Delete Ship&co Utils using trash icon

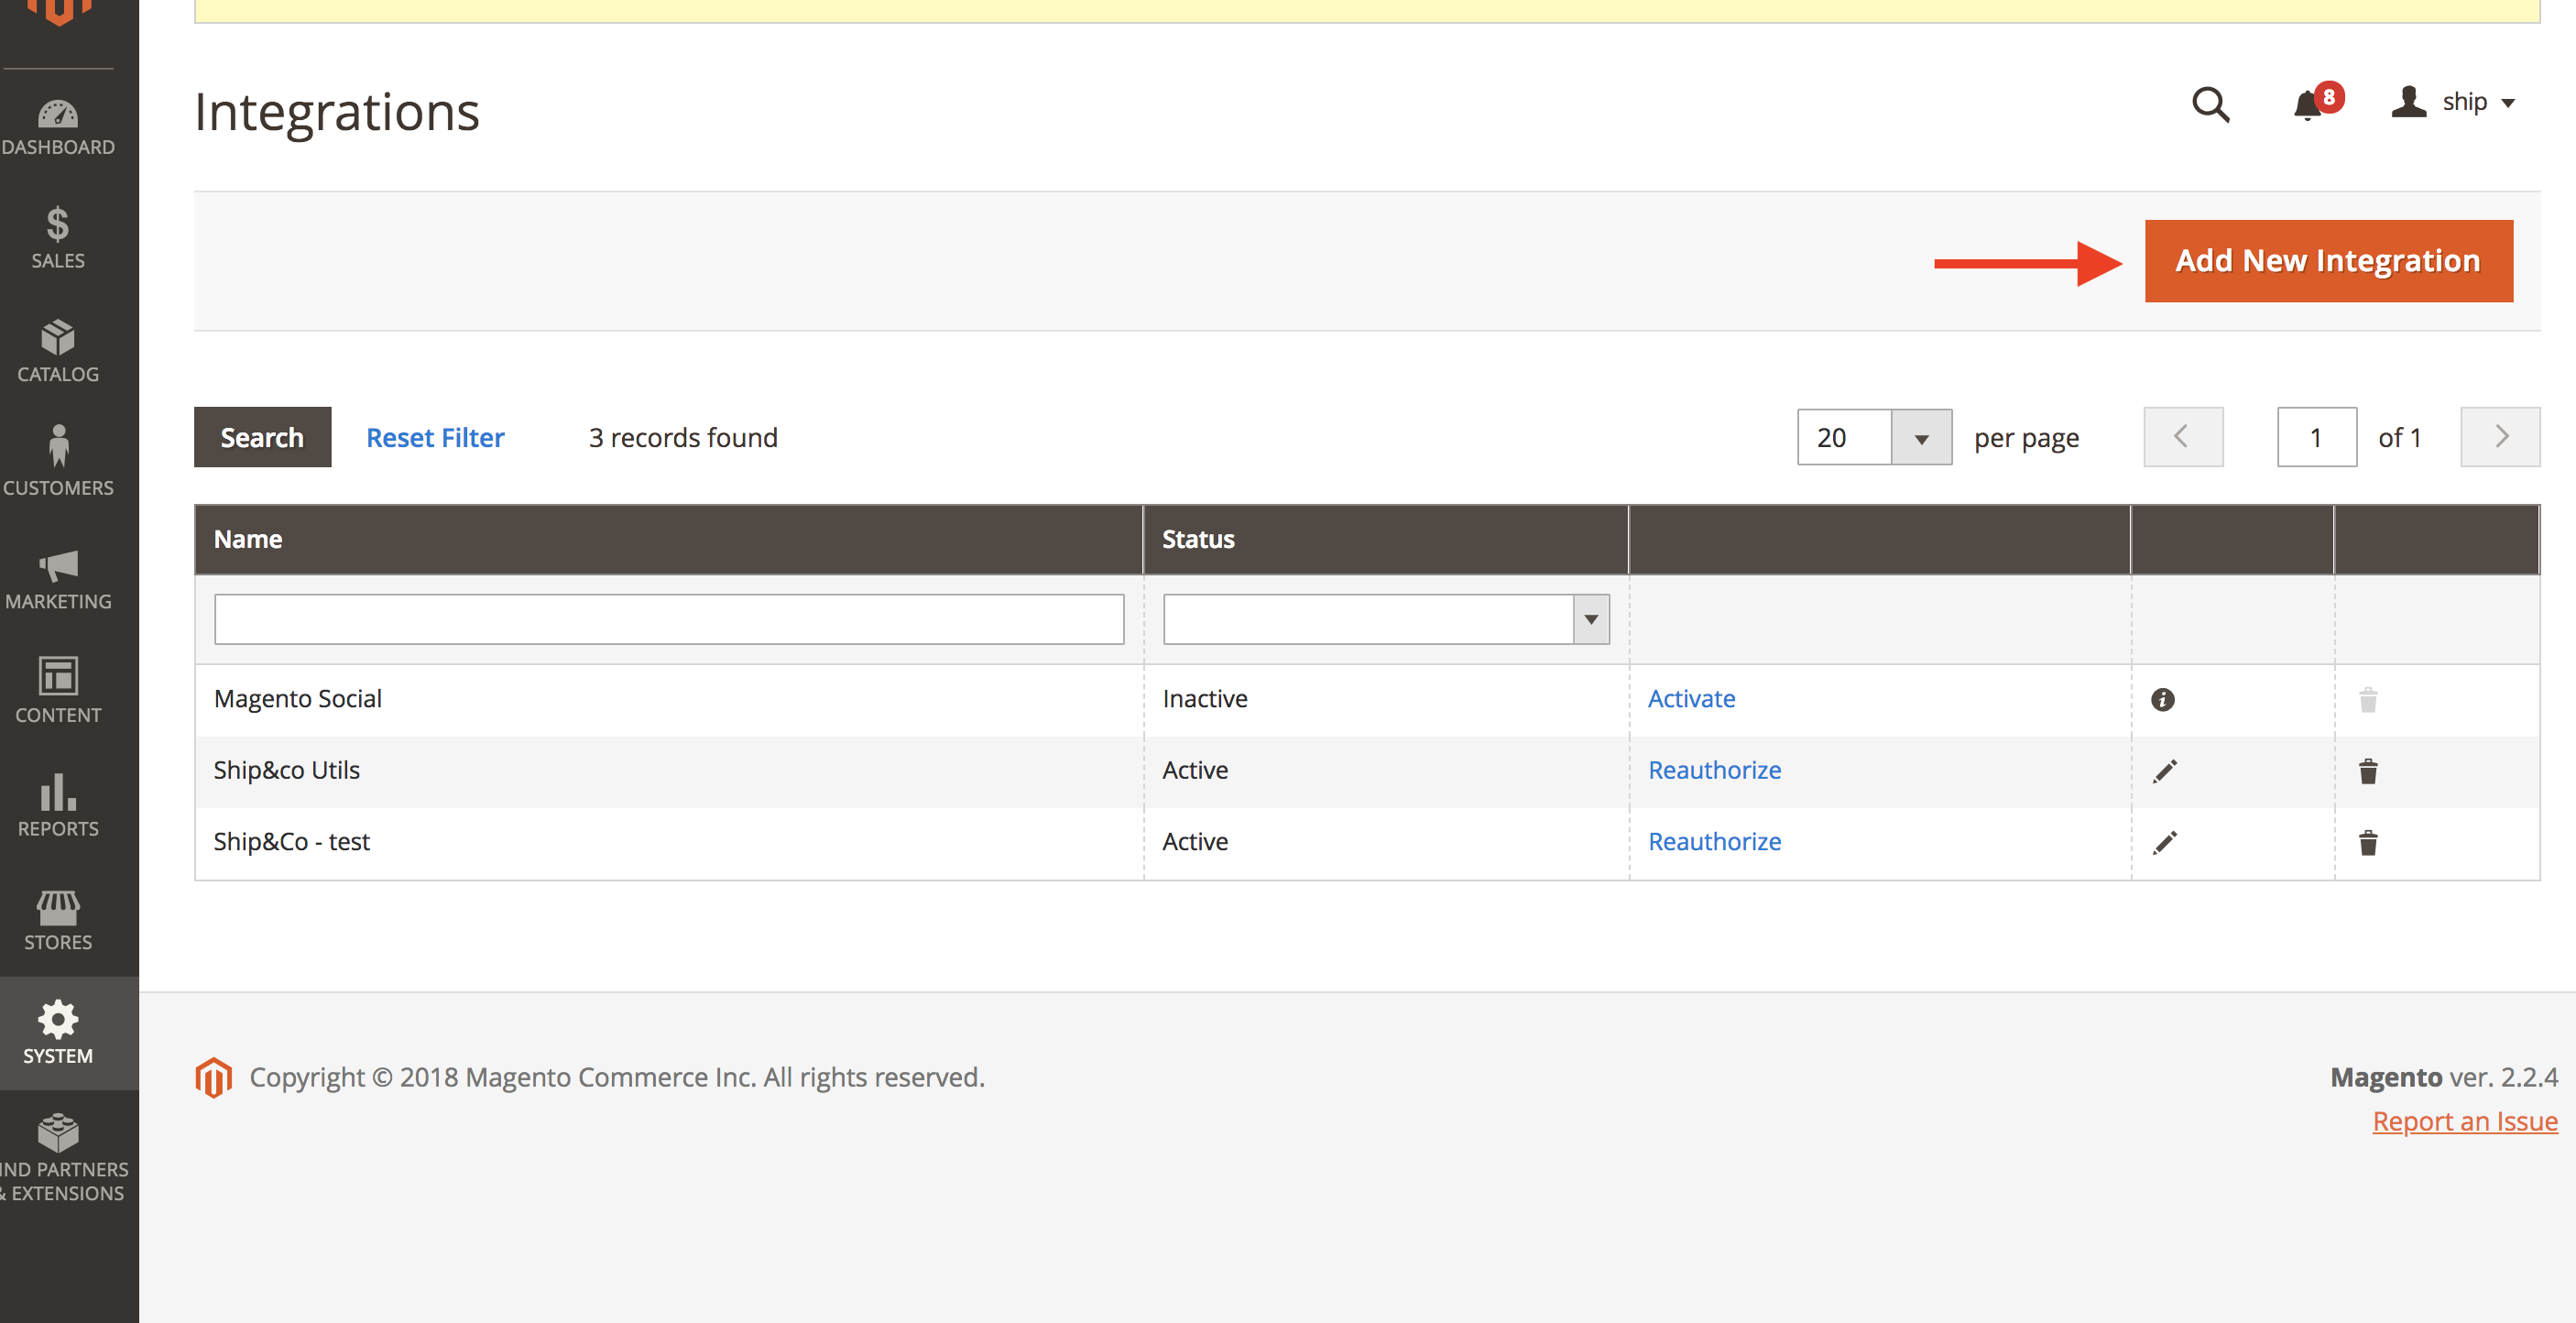(2367, 771)
